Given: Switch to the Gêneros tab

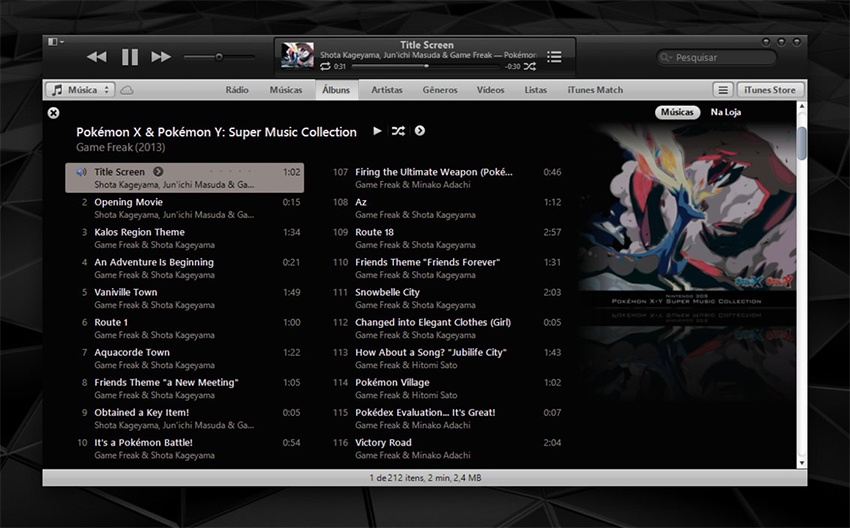Looking at the screenshot, I should pyautogui.click(x=440, y=90).
